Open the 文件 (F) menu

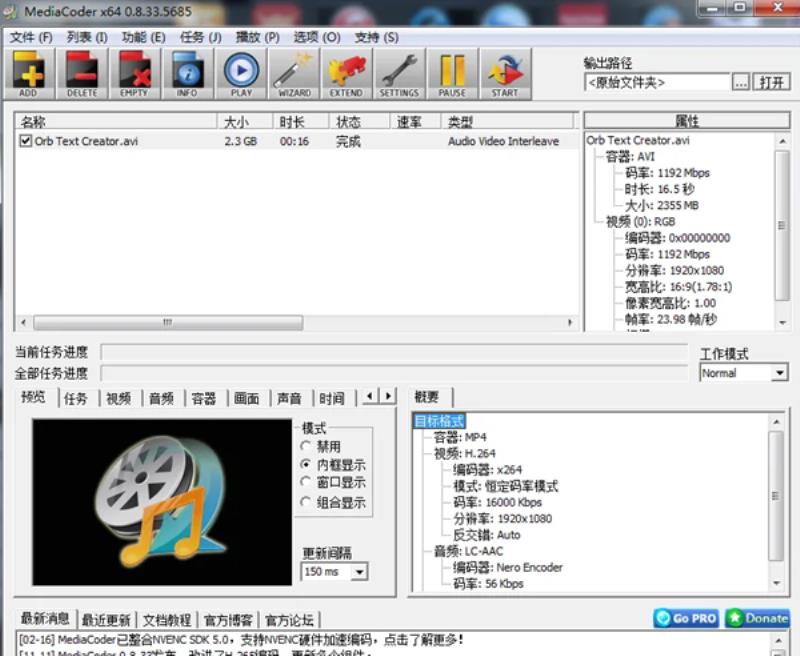pyautogui.click(x=31, y=37)
